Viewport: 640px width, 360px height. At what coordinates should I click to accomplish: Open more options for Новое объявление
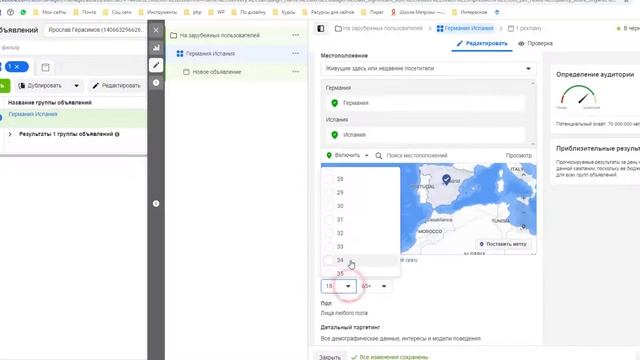pos(296,71)
